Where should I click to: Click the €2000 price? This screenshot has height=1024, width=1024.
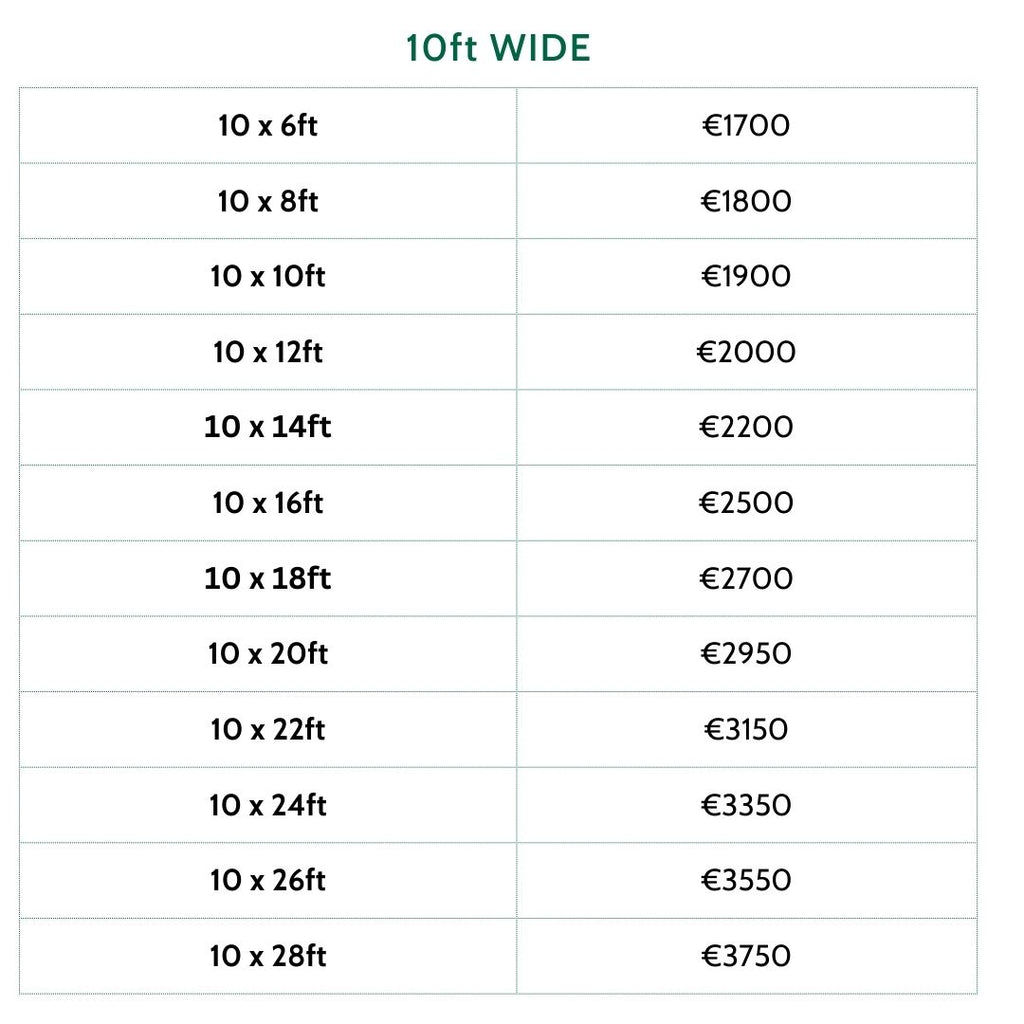pos(746,352)
